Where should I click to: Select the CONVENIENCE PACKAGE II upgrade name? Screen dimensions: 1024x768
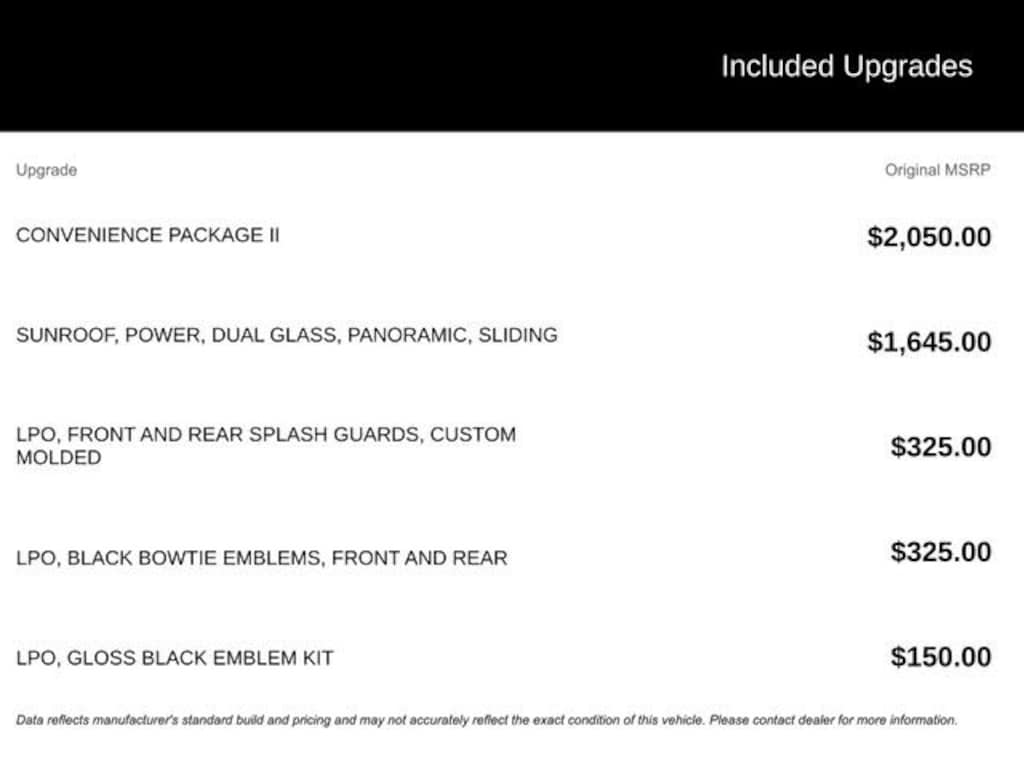tap(148, 236)
